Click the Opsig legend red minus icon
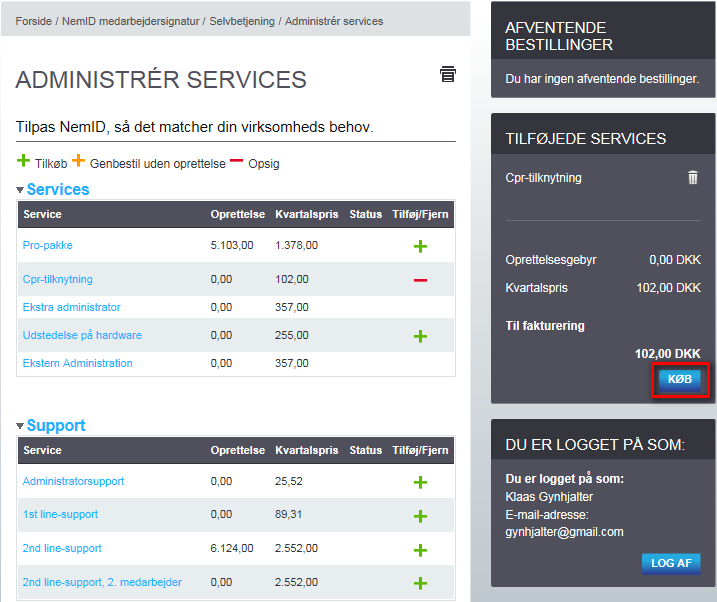Screen dimensions: 717x602 pyautogui.click(x=236, y=160)
